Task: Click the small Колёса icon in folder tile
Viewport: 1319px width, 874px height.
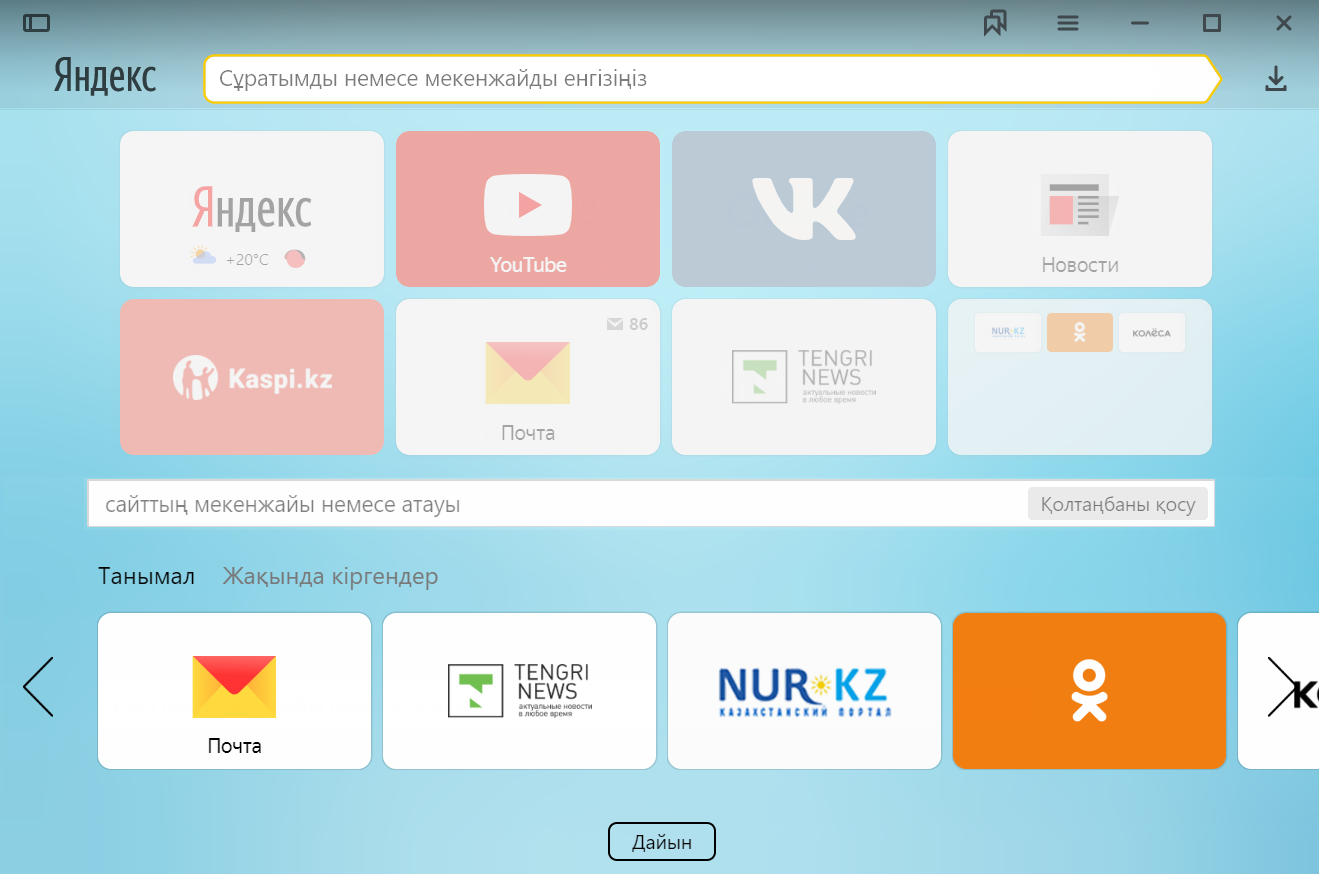Action: pyautogui.click(x=1151, y=332)
